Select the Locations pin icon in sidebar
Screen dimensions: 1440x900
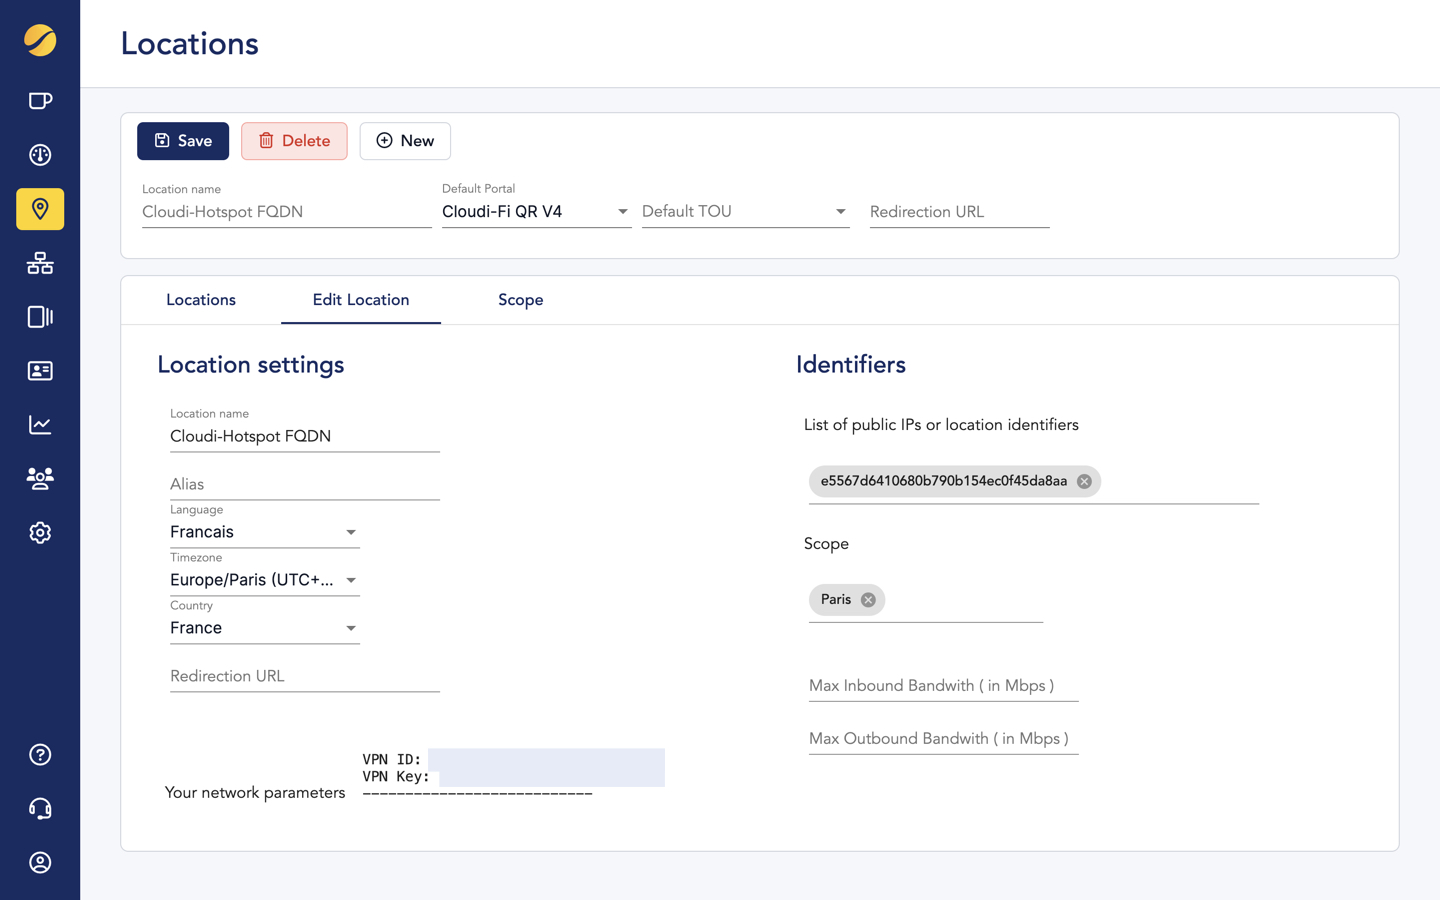click(40, 209)
